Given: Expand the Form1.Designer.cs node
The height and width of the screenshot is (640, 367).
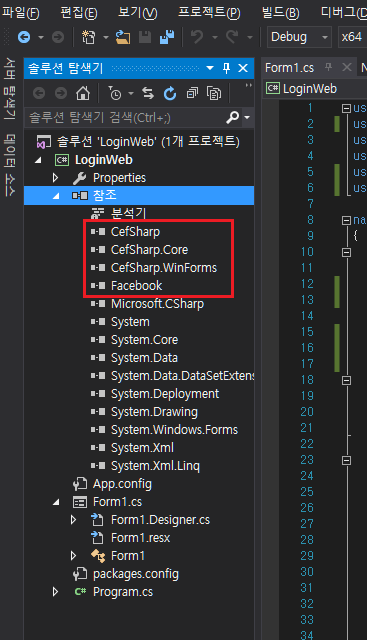Looking at the screenshot, I should pos(73,520).
